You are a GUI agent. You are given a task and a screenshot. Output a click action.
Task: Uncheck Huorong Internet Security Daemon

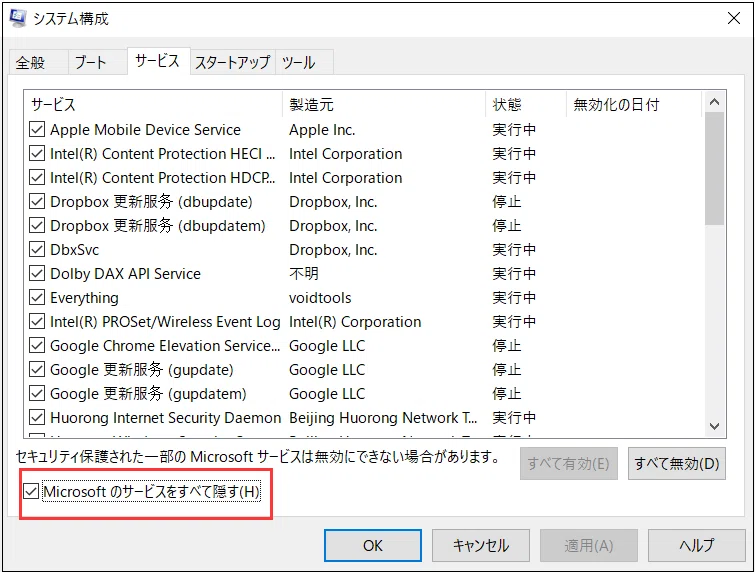pos(37,417)
